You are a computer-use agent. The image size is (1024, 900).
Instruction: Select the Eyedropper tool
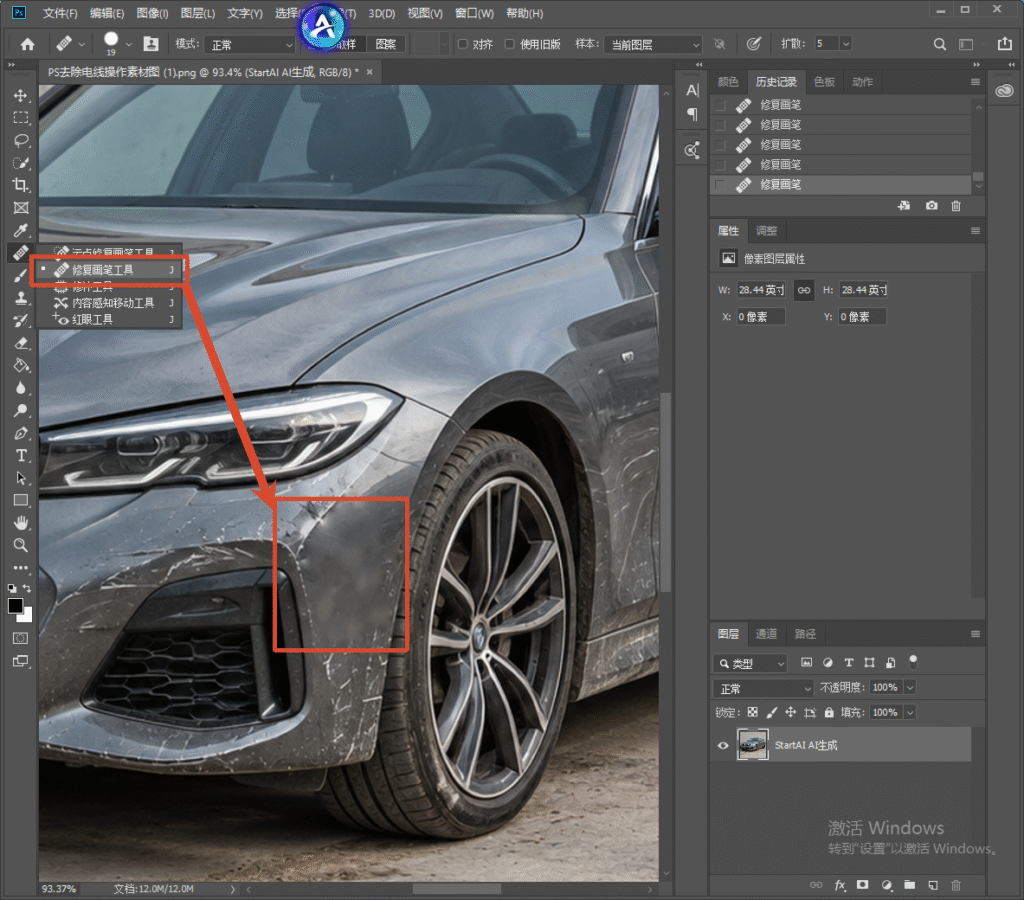click(x=21, y=230)
